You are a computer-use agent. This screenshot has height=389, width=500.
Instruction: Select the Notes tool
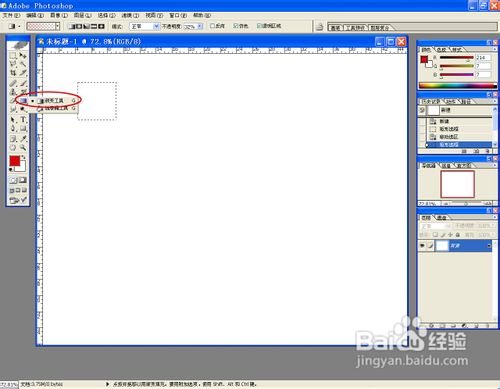point(13,139)
